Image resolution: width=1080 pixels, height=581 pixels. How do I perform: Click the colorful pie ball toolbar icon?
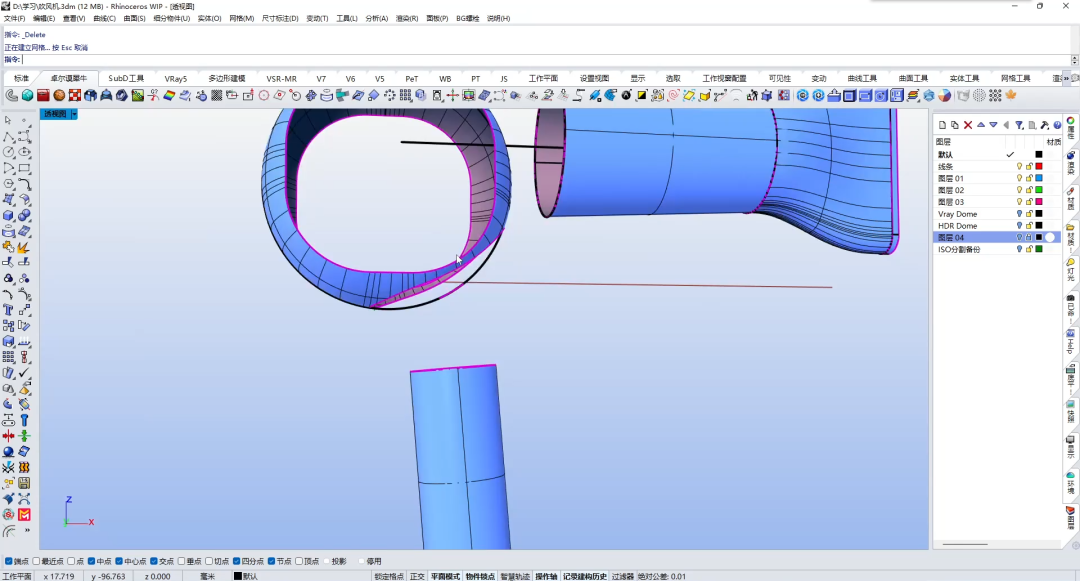944,96
